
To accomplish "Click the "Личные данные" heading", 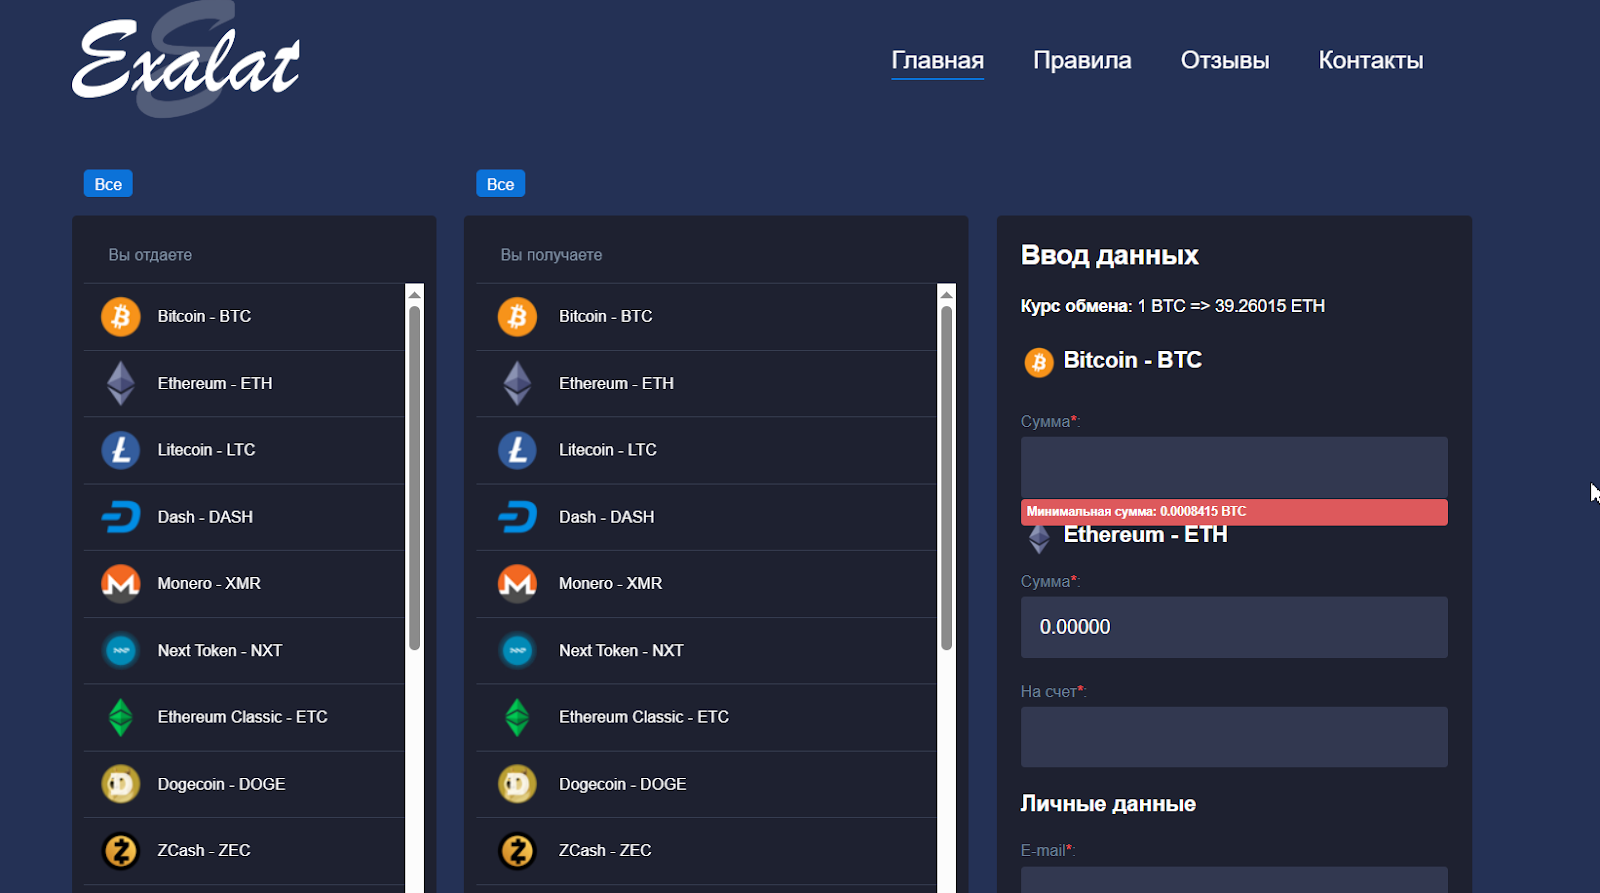I will click(x=1108, y=804).
